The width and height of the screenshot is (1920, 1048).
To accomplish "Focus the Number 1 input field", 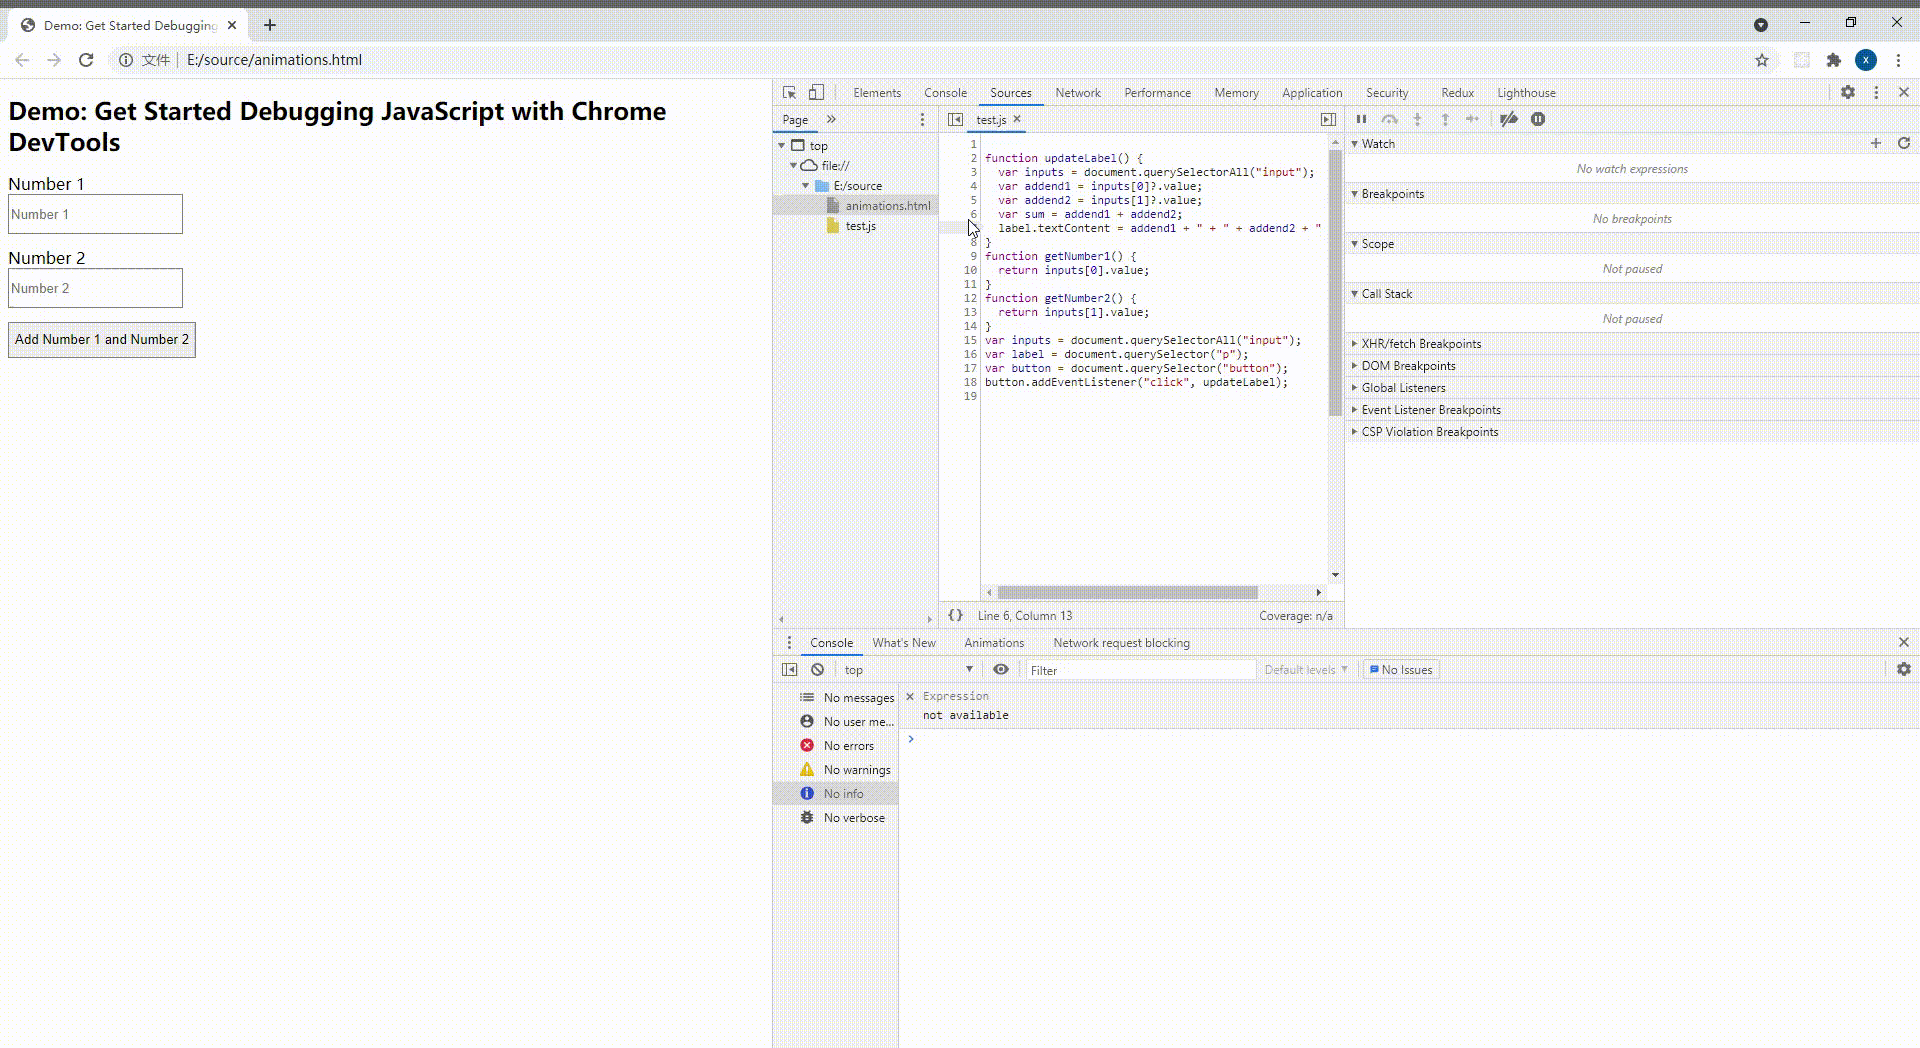I will [95, 214].
